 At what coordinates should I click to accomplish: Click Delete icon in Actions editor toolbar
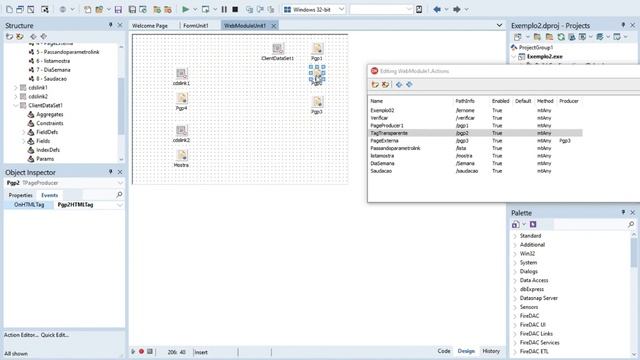[x=385, y=84]
